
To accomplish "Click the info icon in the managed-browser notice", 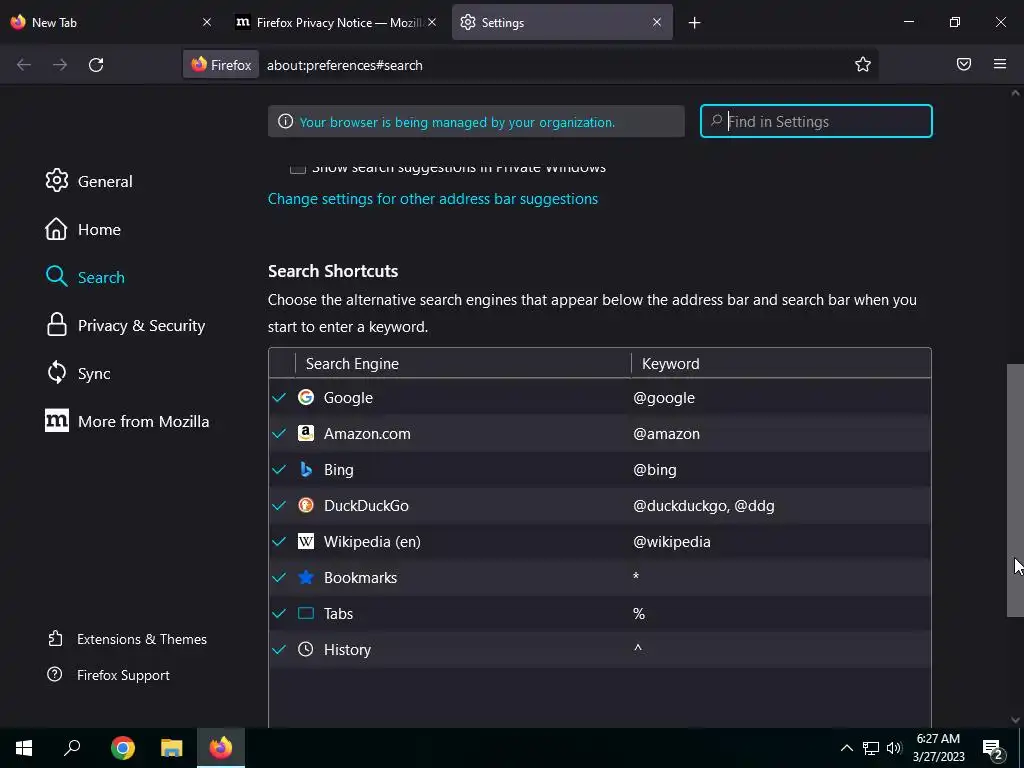I will [285, 121].
